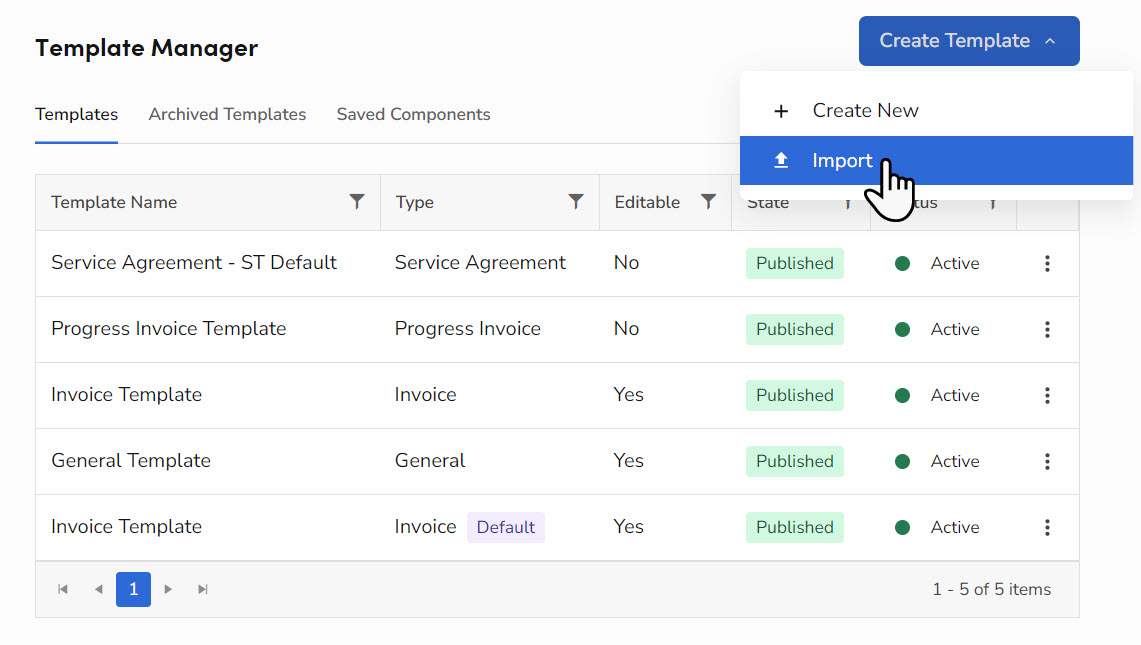Open the Saved Components tab
The image size is (1141, 645).
(413, 114)
